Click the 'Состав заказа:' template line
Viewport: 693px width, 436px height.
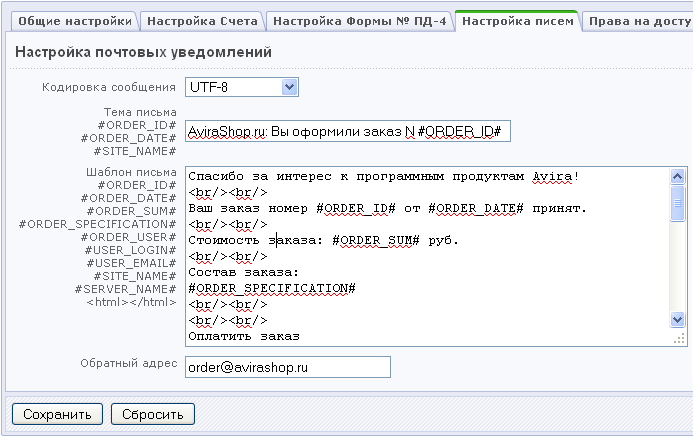click(244, 273)
